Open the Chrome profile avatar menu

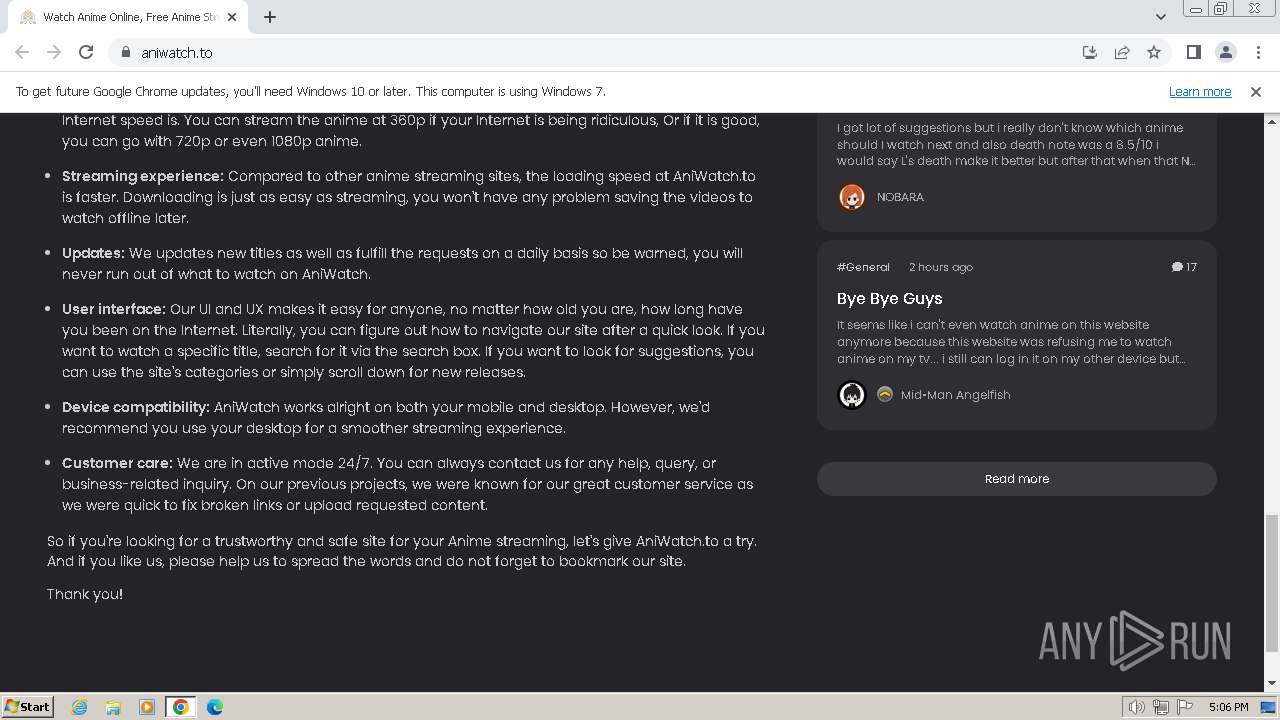1225,52
